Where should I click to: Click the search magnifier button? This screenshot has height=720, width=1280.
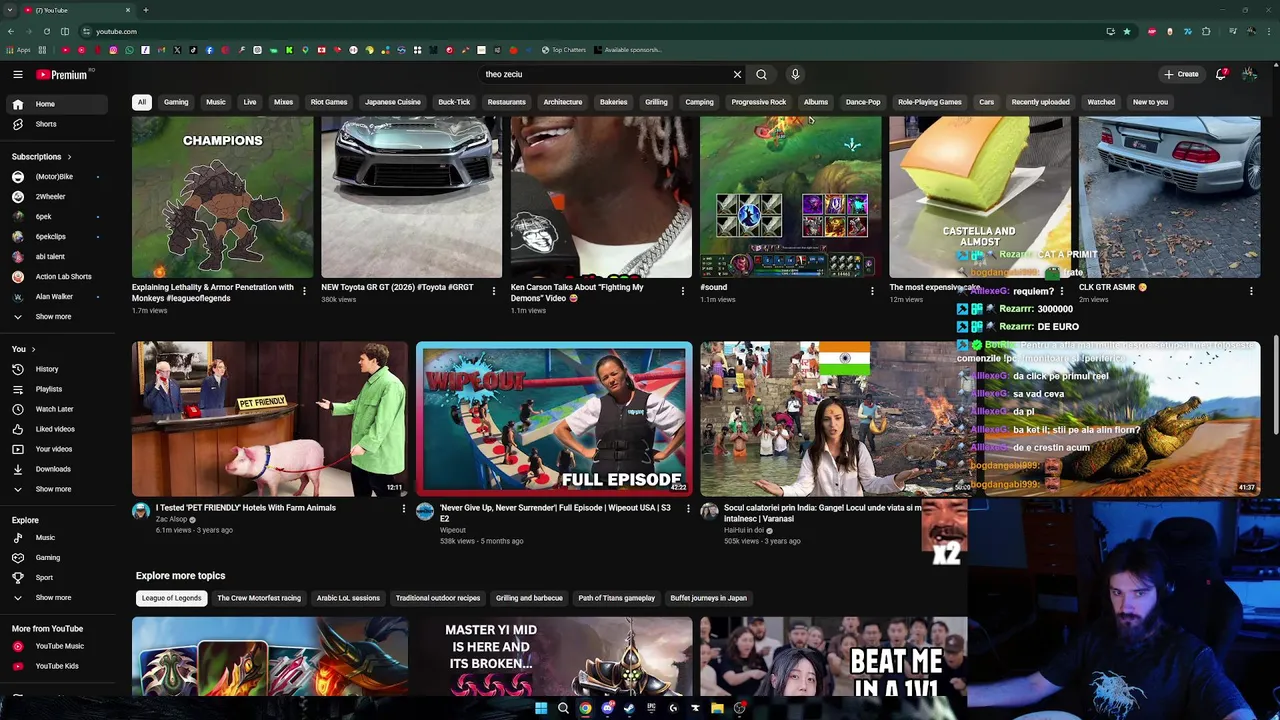coord(761,74)
